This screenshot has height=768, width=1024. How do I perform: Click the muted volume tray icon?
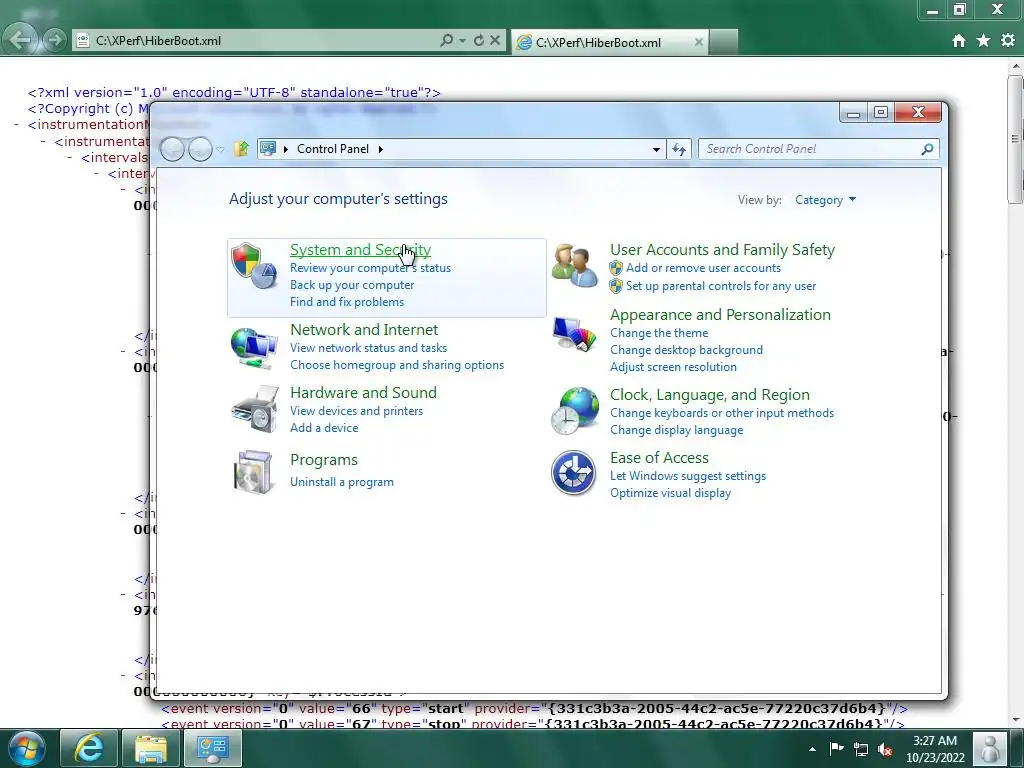(886, 749)
